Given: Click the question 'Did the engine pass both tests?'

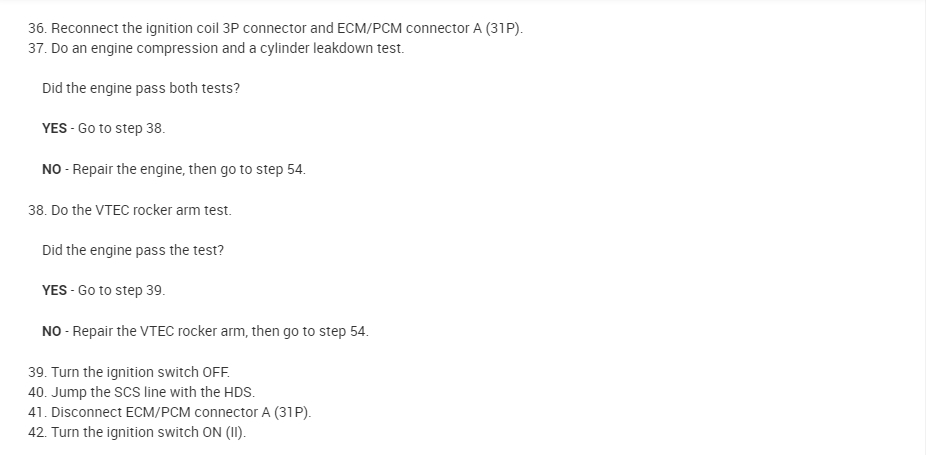Looking at the screenshot, I should [x=141, y=88].
